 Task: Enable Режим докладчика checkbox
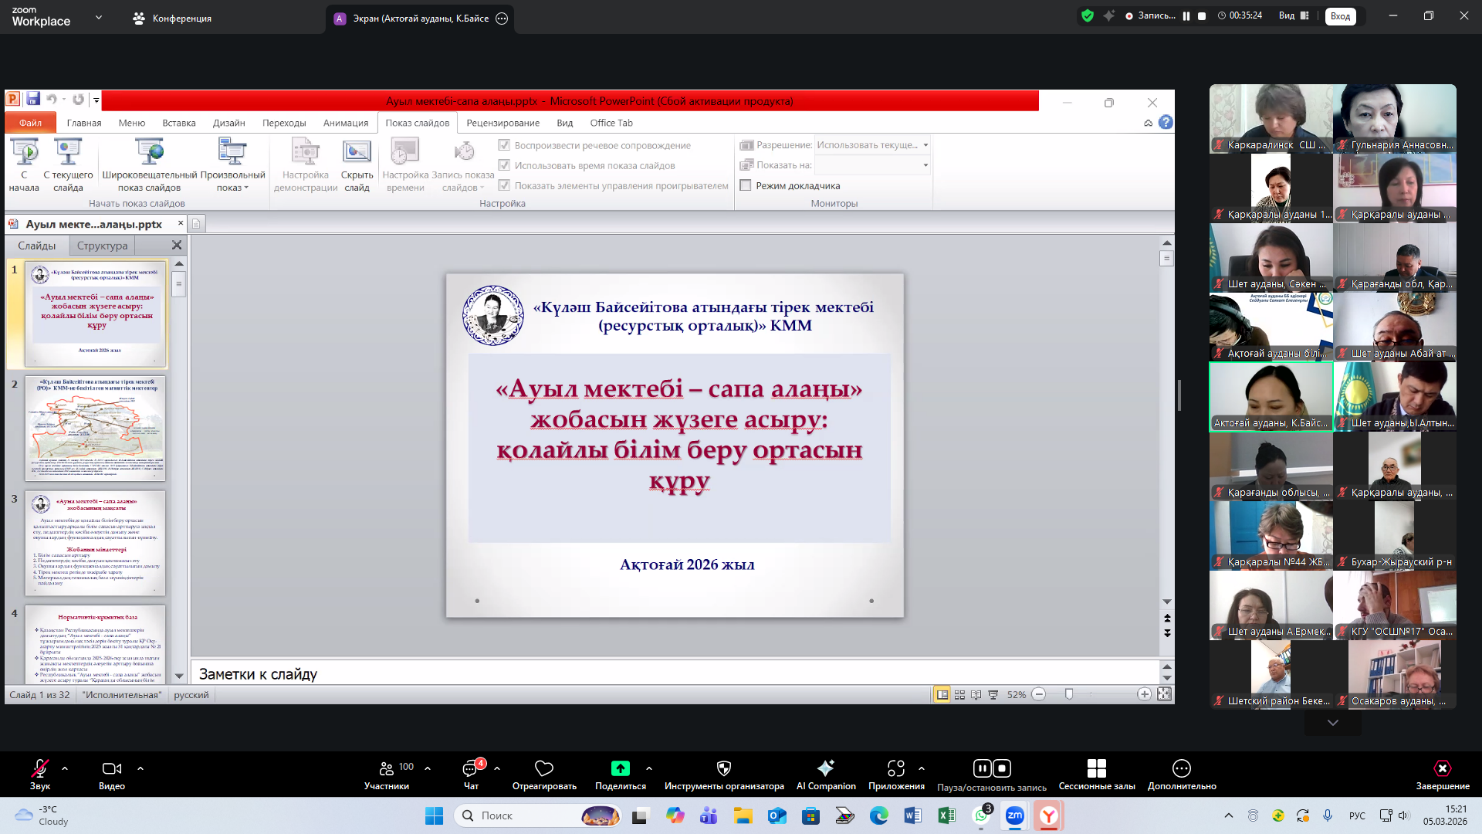pos(745,185)
